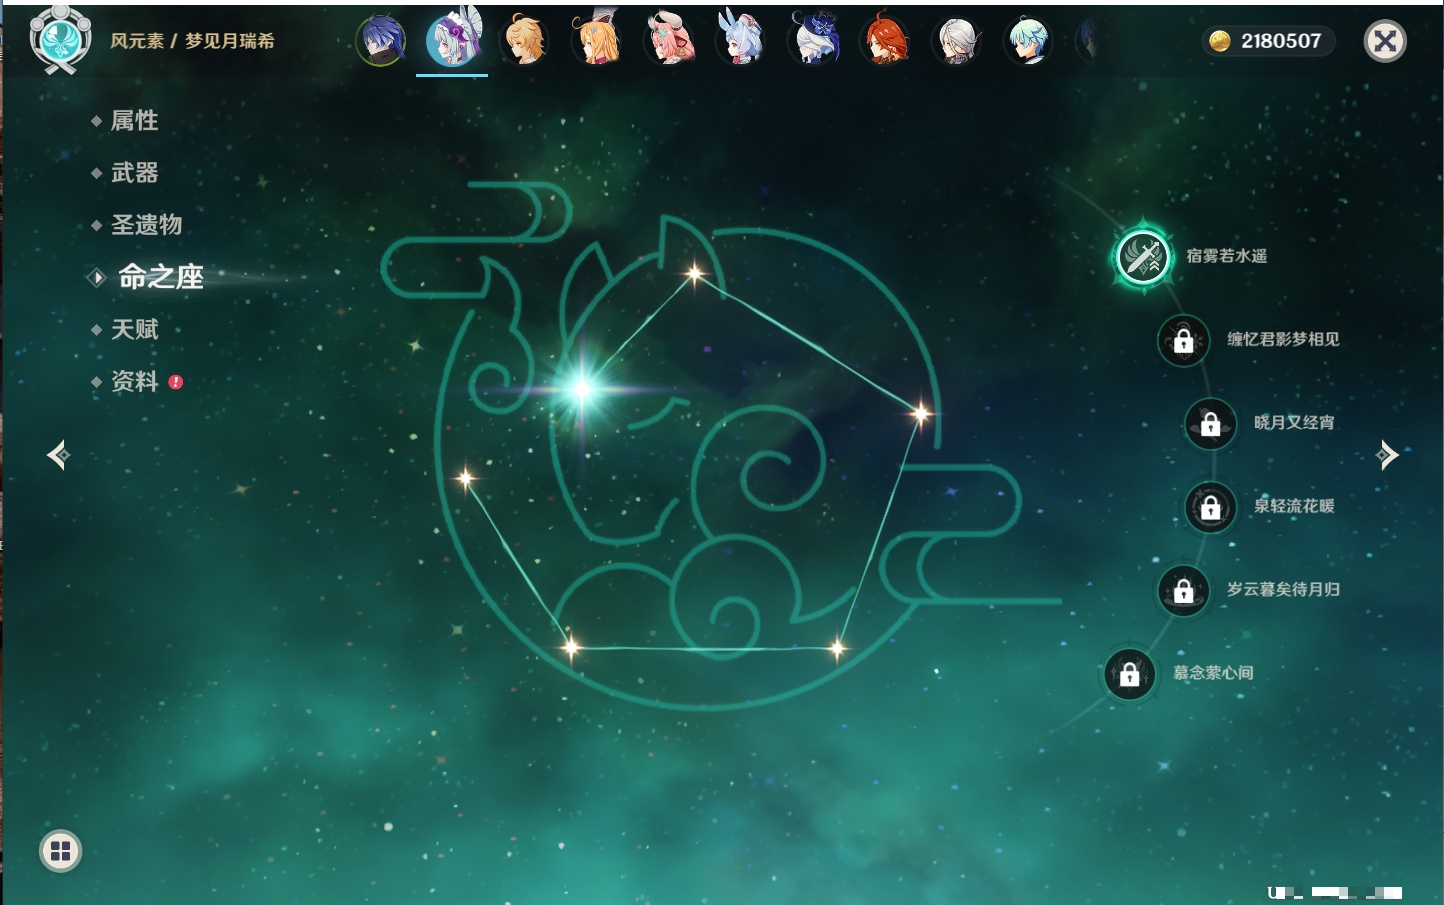1444x905 pixels.
Task: Select the highlighted Mizuki portrait with purple hat
Action: pyautogui.click(x=452, y=40)
